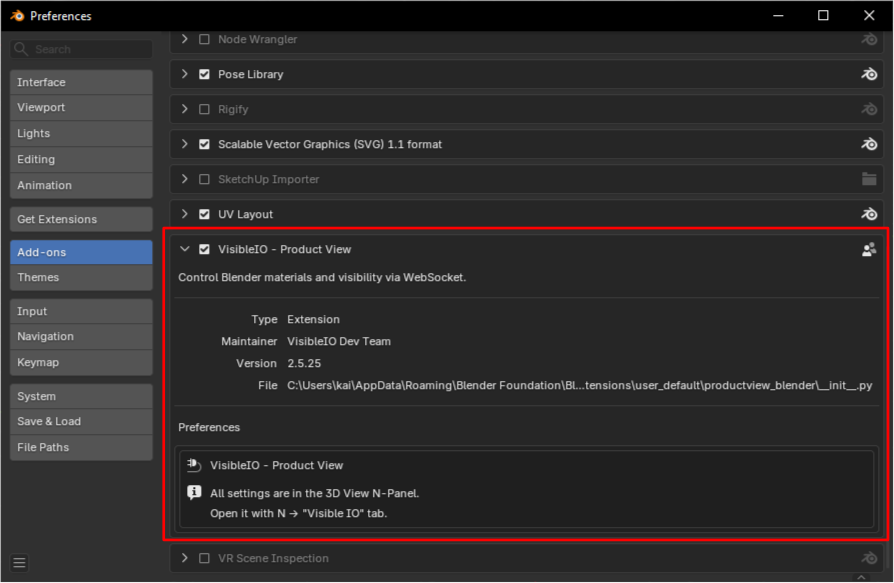
Task: Open the Interface preferences tab
Action: (81, 82)
